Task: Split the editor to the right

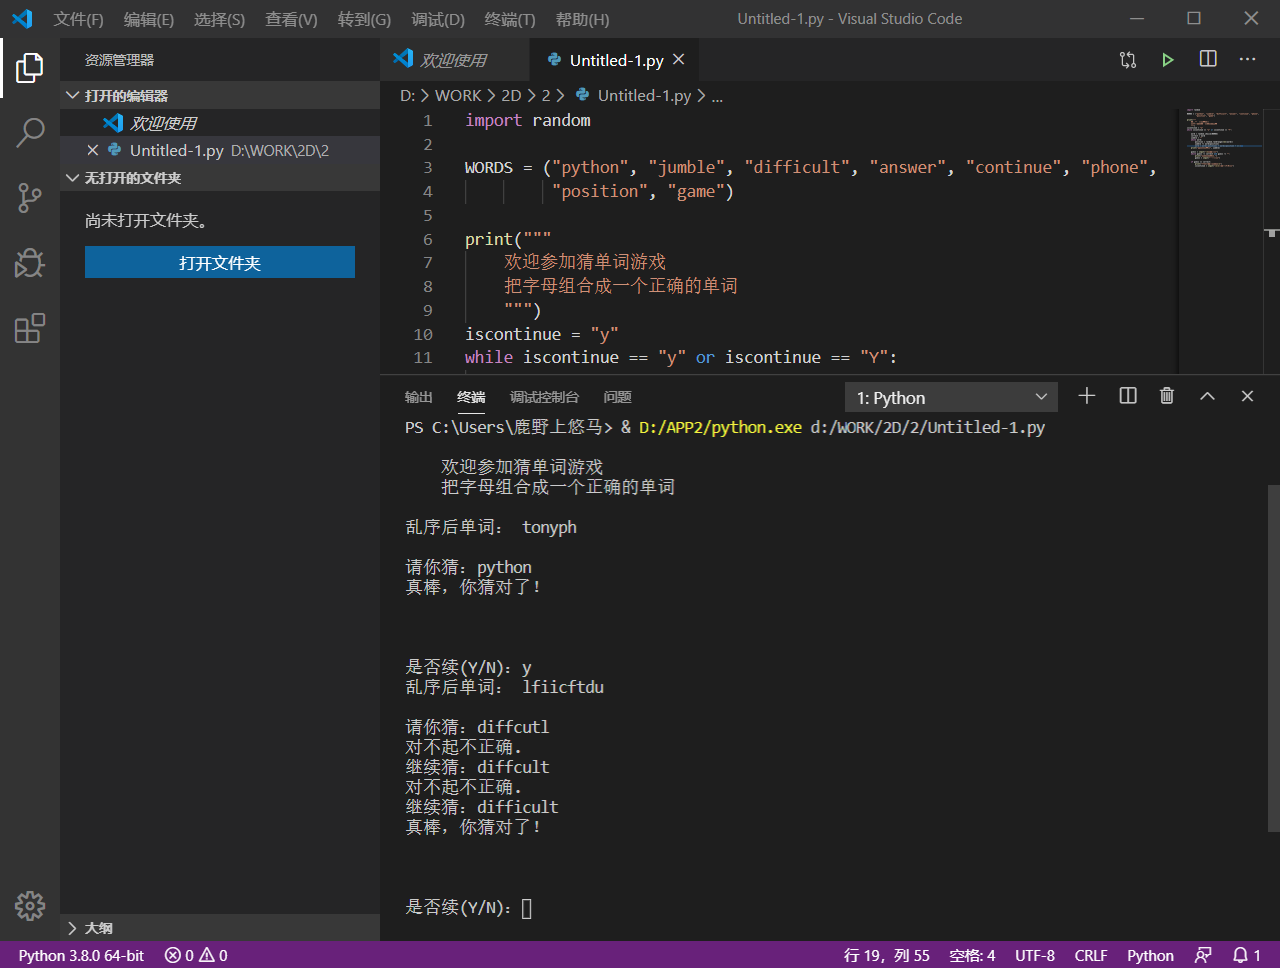Action: click(1208, 60)
